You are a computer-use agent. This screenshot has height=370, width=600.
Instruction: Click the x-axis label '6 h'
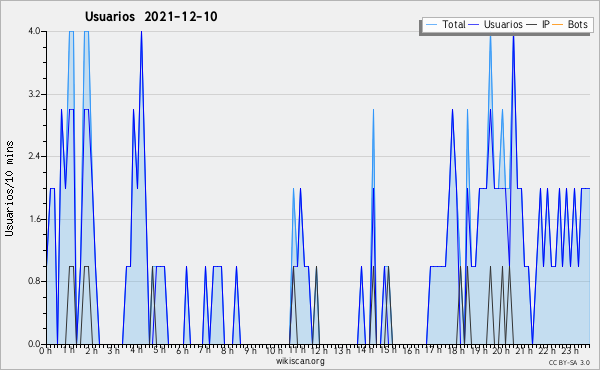tap(182, 351)
